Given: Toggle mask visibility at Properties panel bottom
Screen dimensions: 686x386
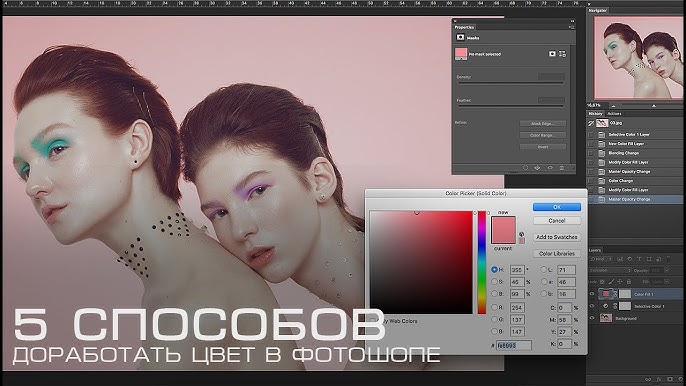Looking at the screenshot, I should click(x=550, y=168).
